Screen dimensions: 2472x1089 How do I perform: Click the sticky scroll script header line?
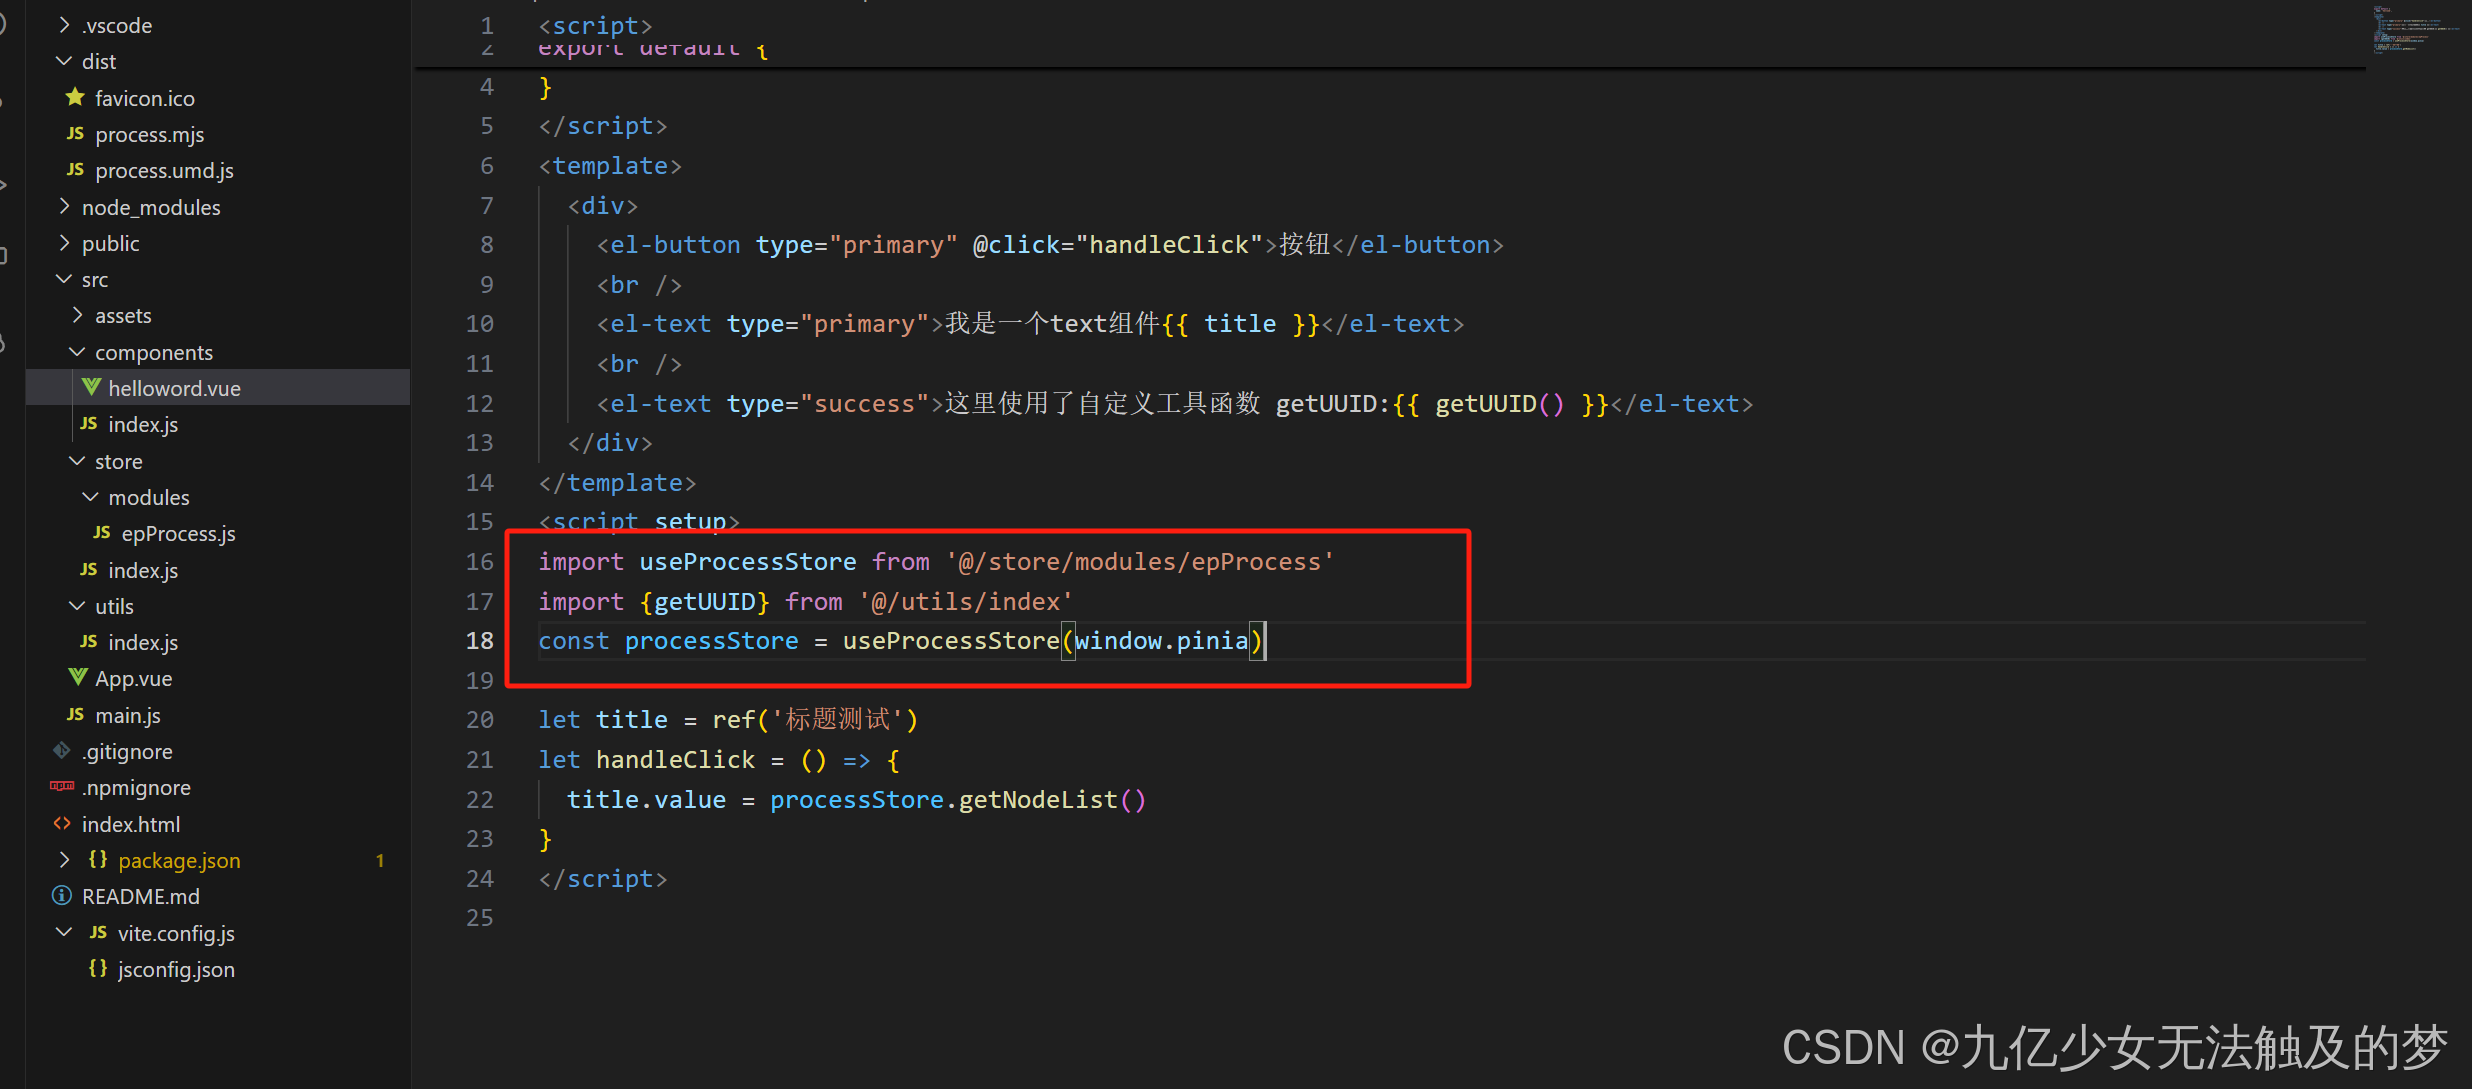pyautogui.click(x=596, y=24)
